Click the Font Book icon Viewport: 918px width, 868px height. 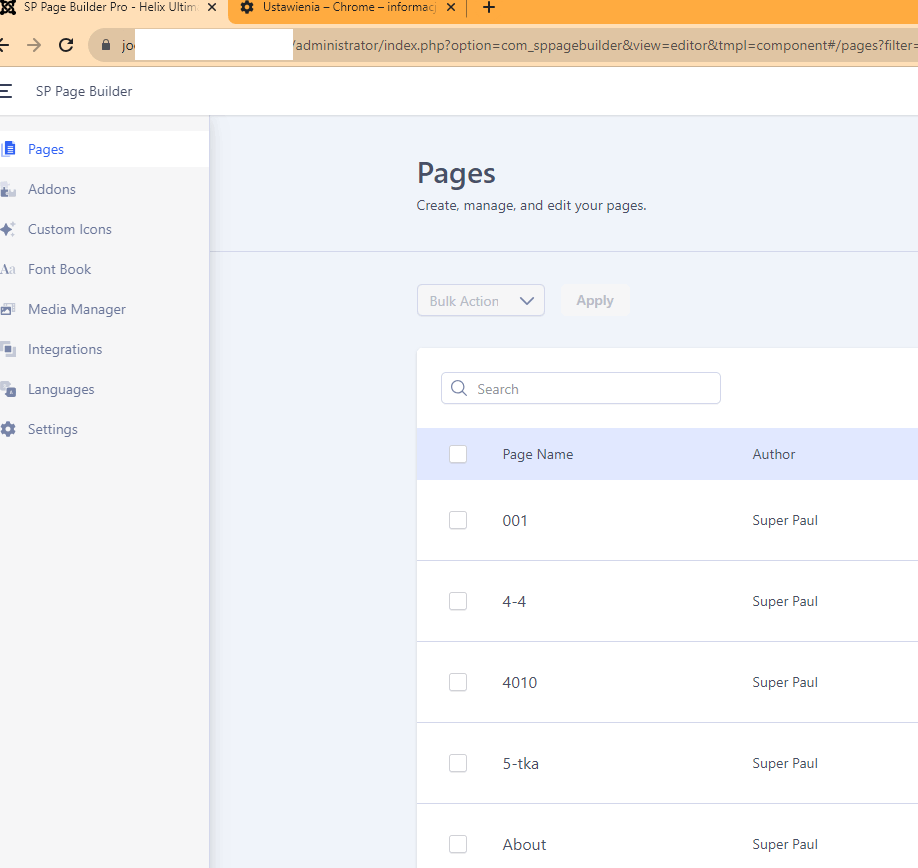coord(8,269)
